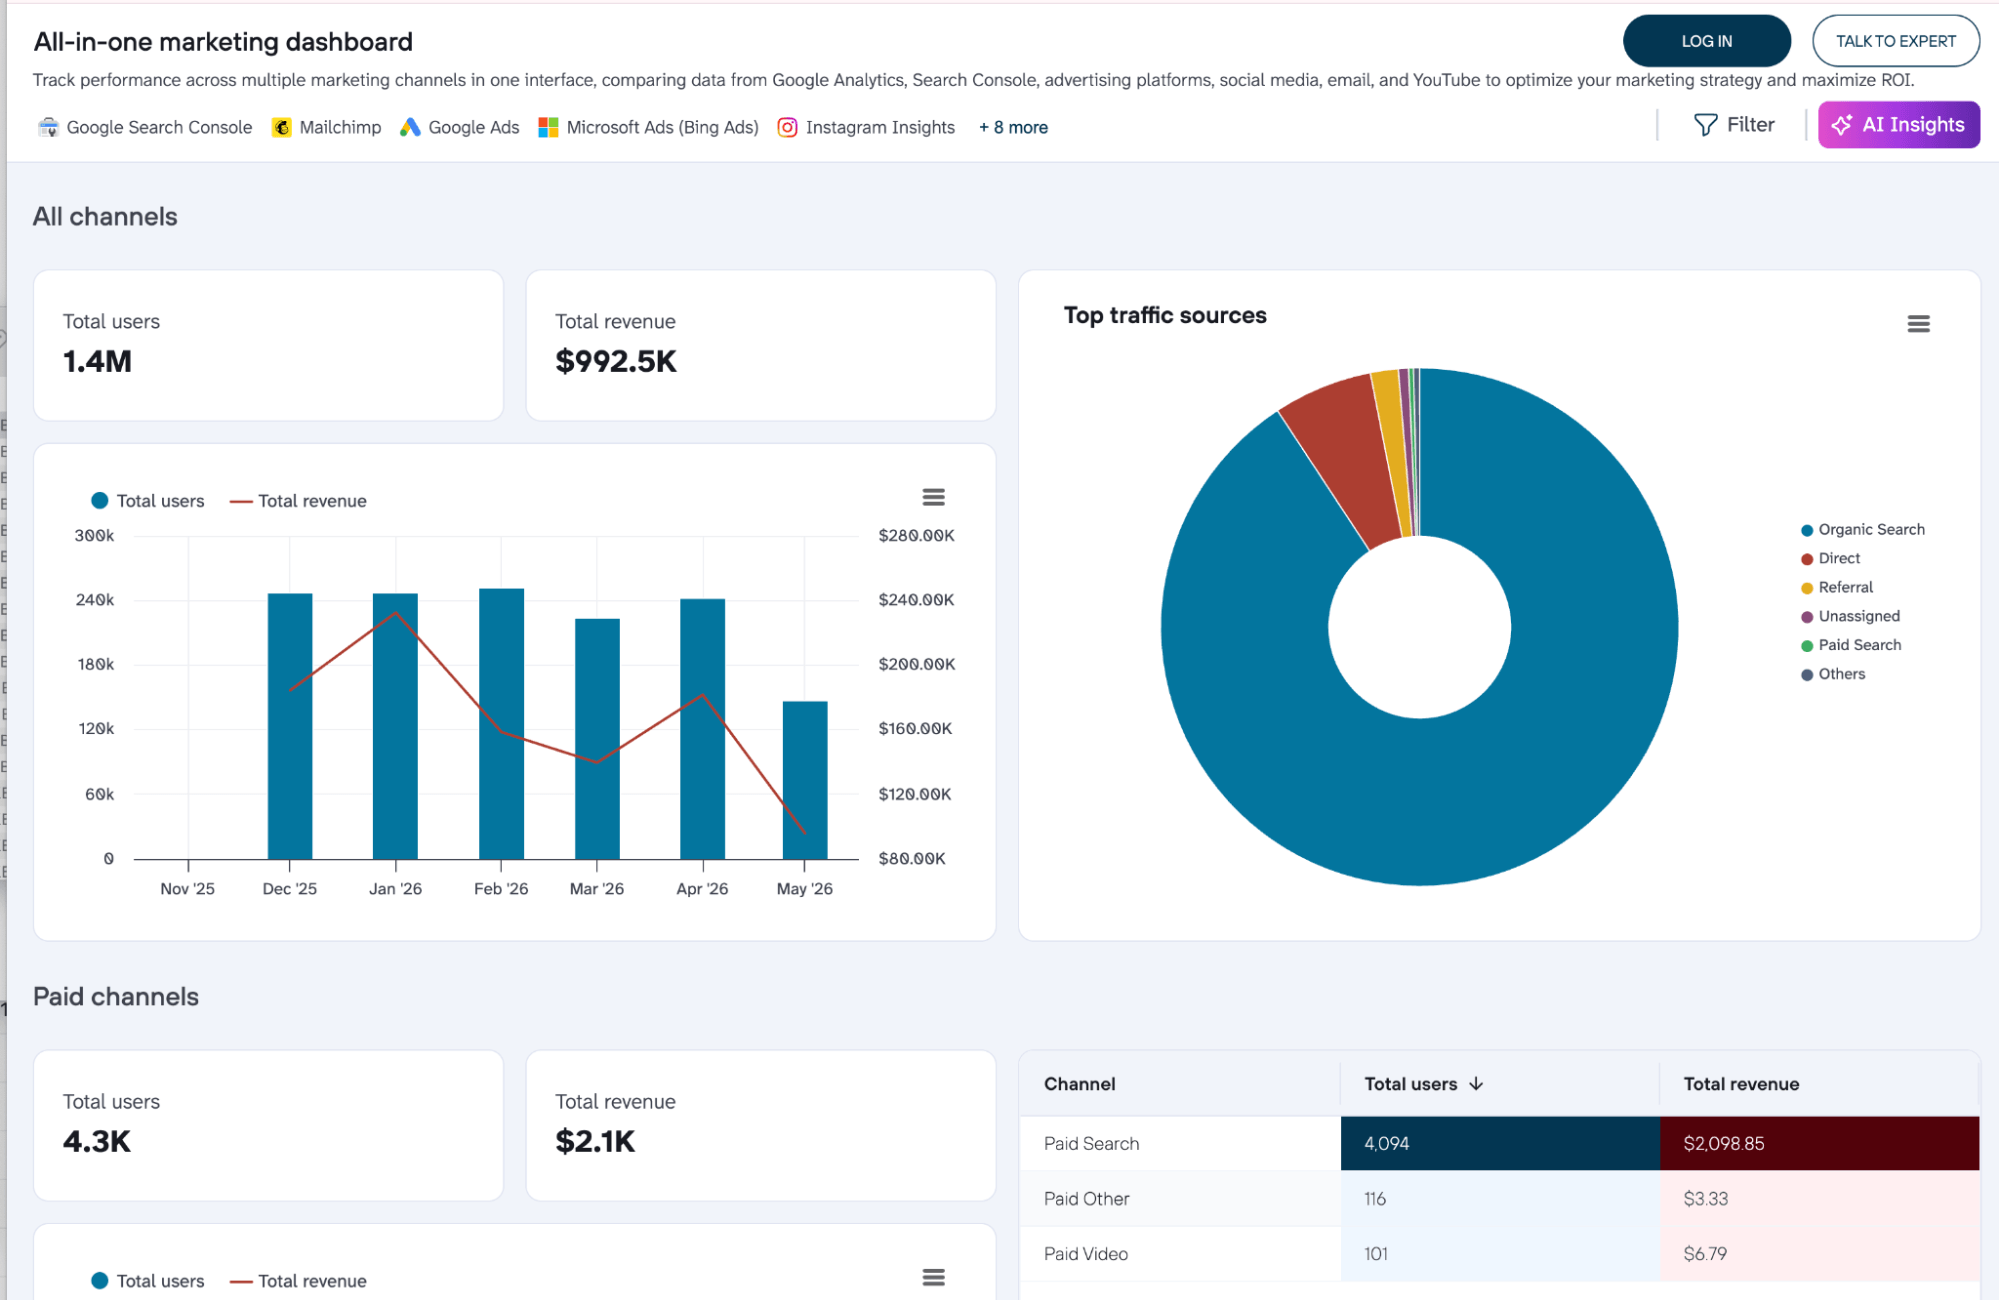Toggle Direct in the pie chart legend
Screen dimensions: 1999x1301
click(1831, 559)
